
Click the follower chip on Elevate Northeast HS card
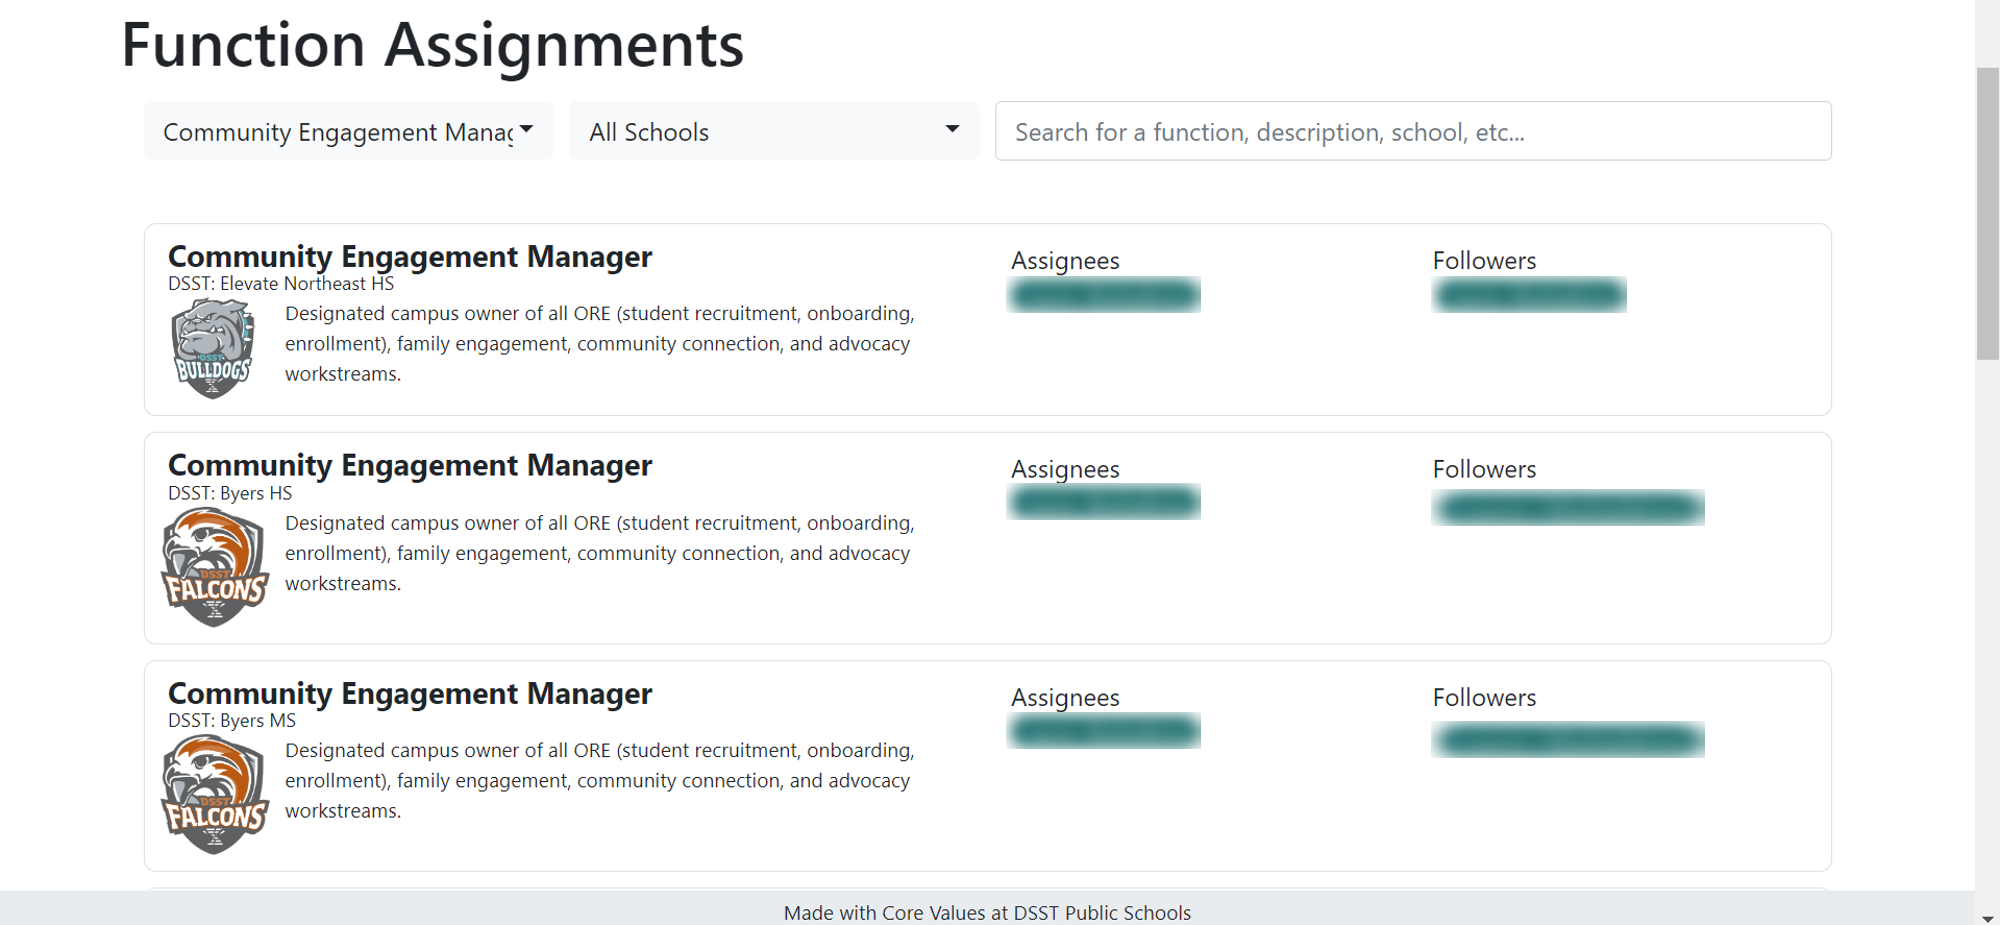pyautogui.click(x=1529, y=295)
